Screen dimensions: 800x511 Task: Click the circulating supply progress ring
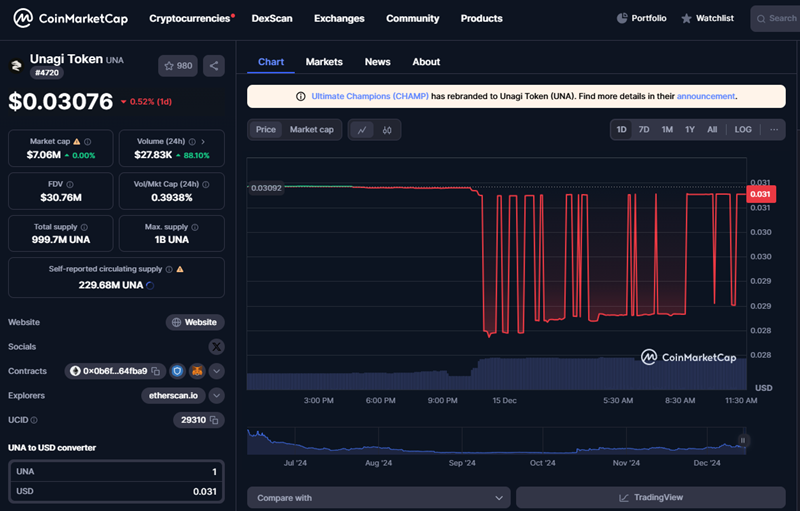150,286
